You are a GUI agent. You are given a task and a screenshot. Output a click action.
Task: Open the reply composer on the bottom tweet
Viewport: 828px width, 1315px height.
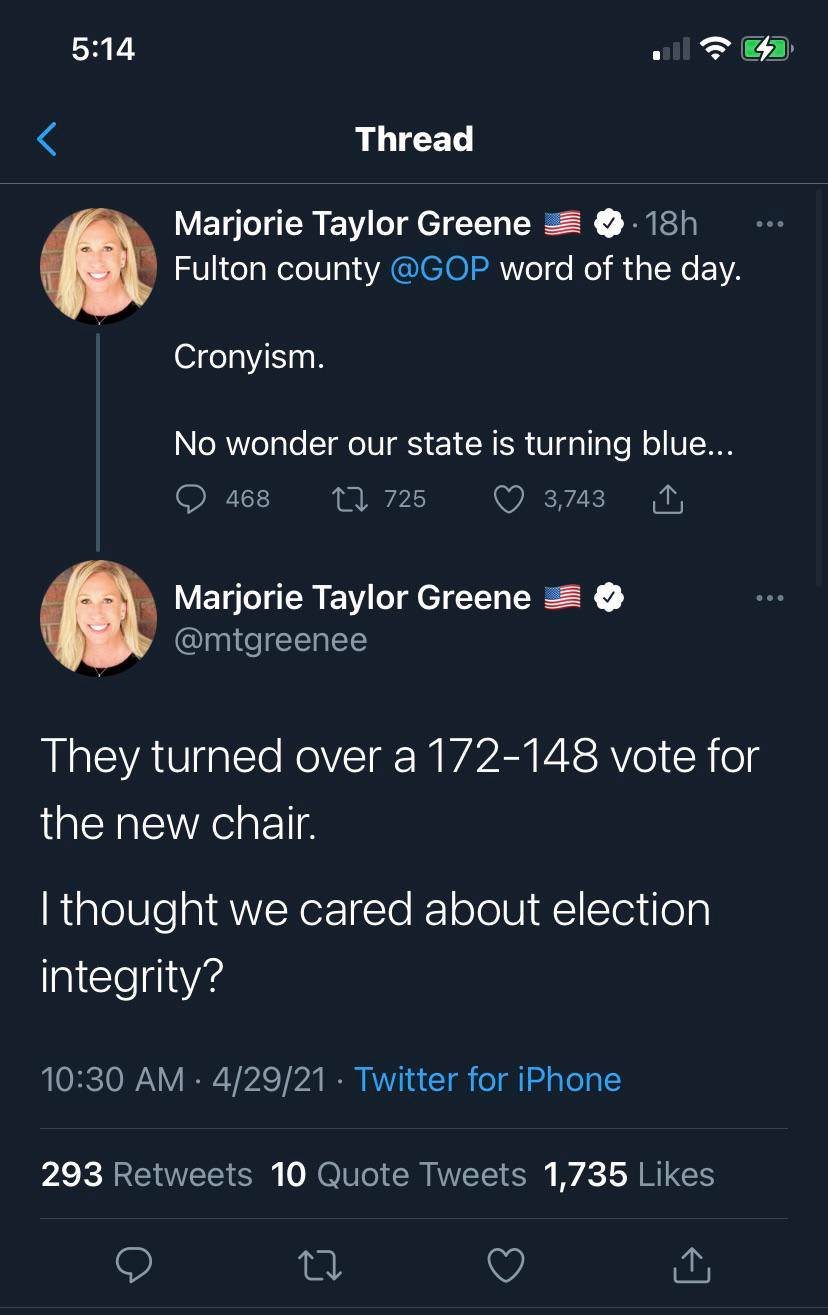135,1264
